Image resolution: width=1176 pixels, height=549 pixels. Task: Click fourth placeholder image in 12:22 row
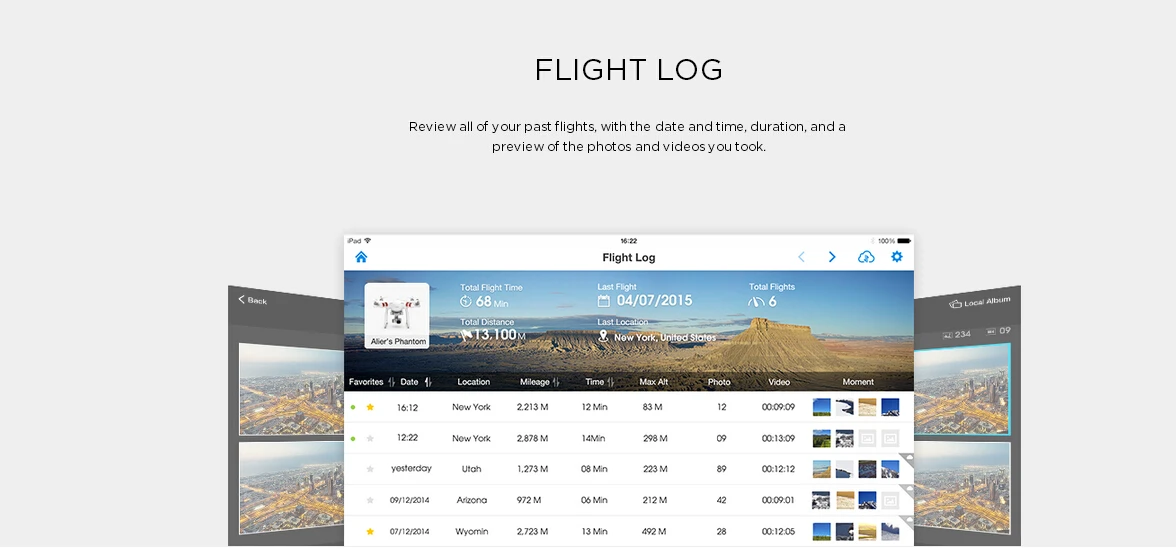coord(890,438)
